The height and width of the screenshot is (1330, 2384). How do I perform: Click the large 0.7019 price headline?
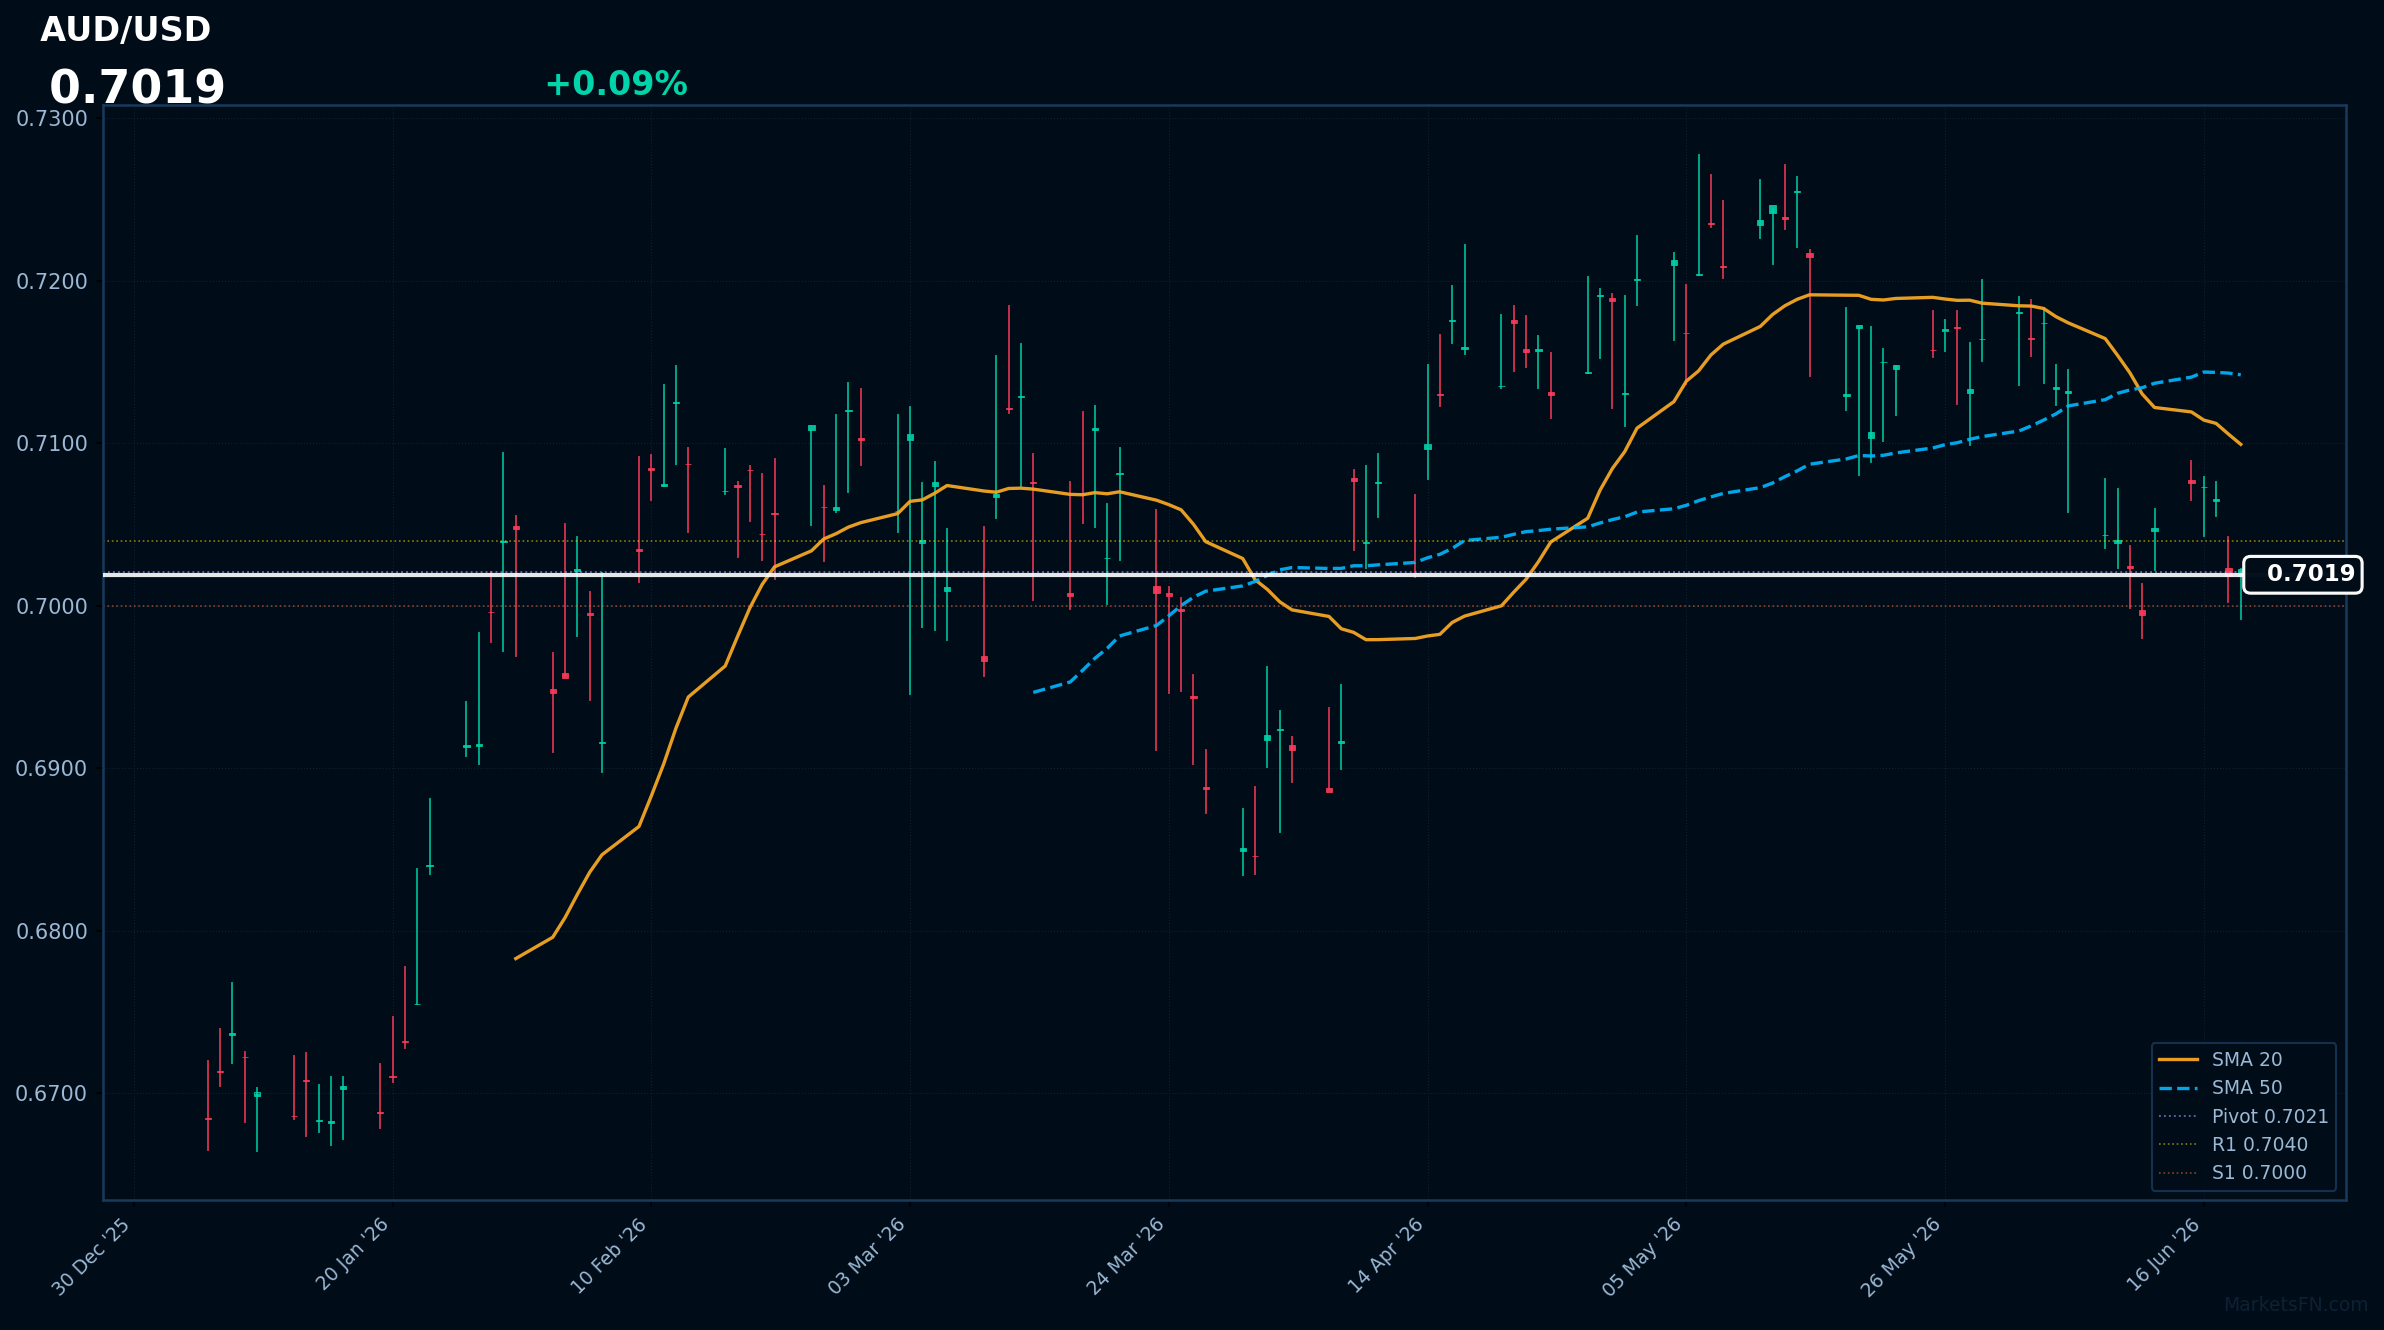click(x=137, y=88)
